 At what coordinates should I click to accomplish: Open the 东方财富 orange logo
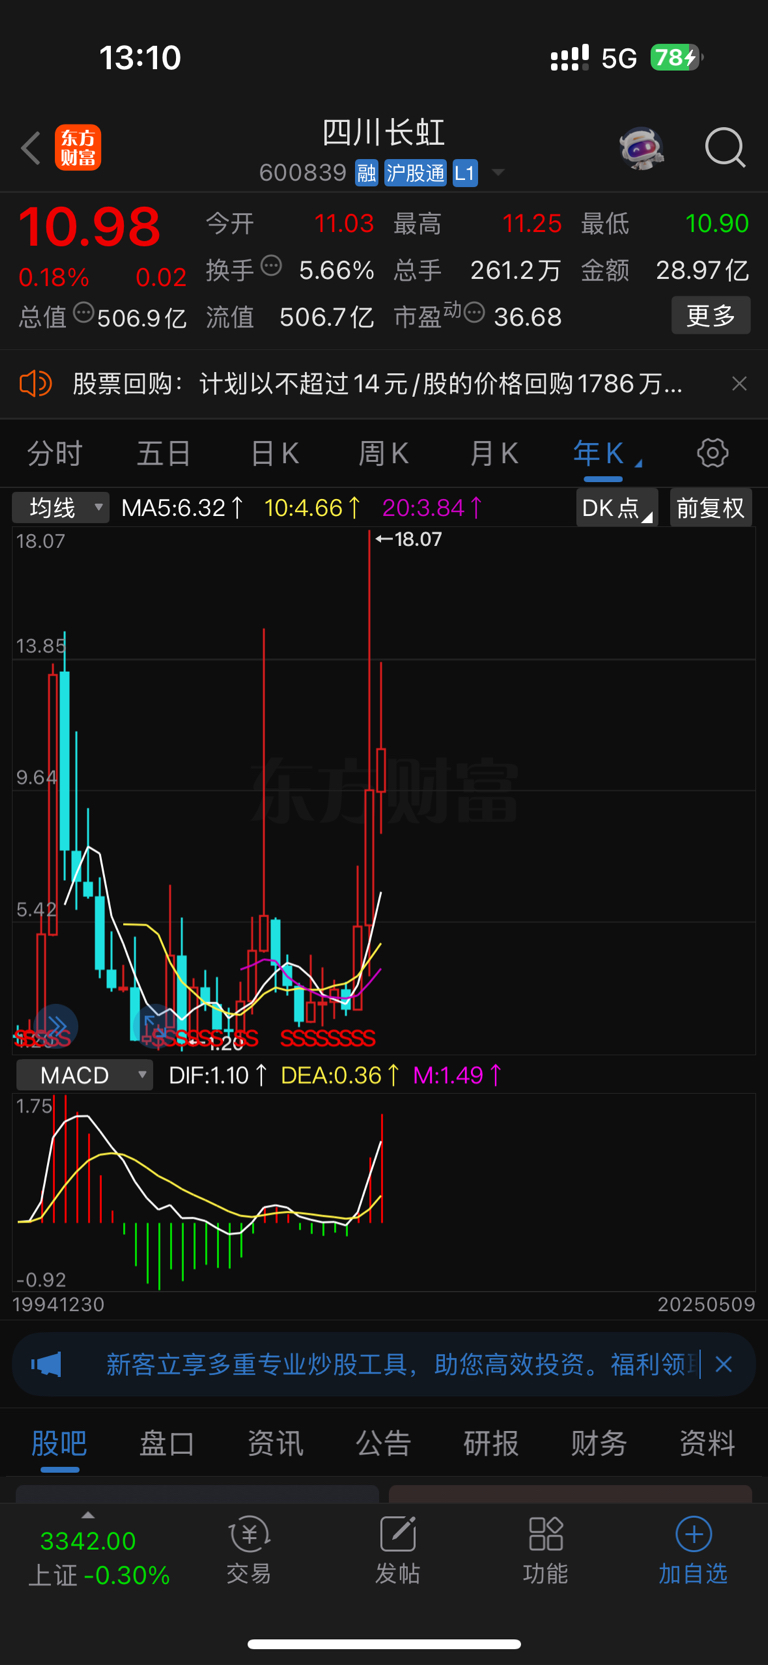(78, 148)
